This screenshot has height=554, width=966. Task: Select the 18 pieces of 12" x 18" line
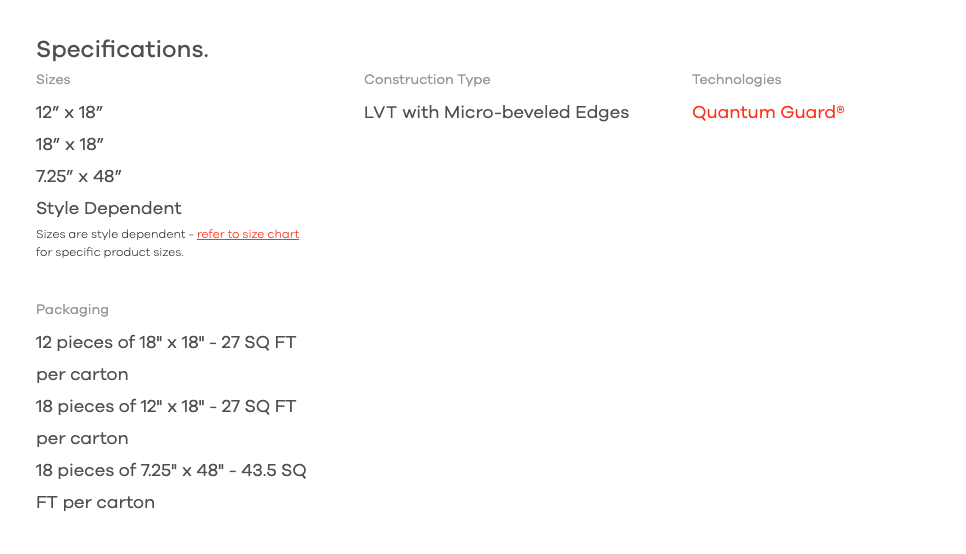[166, 406]
